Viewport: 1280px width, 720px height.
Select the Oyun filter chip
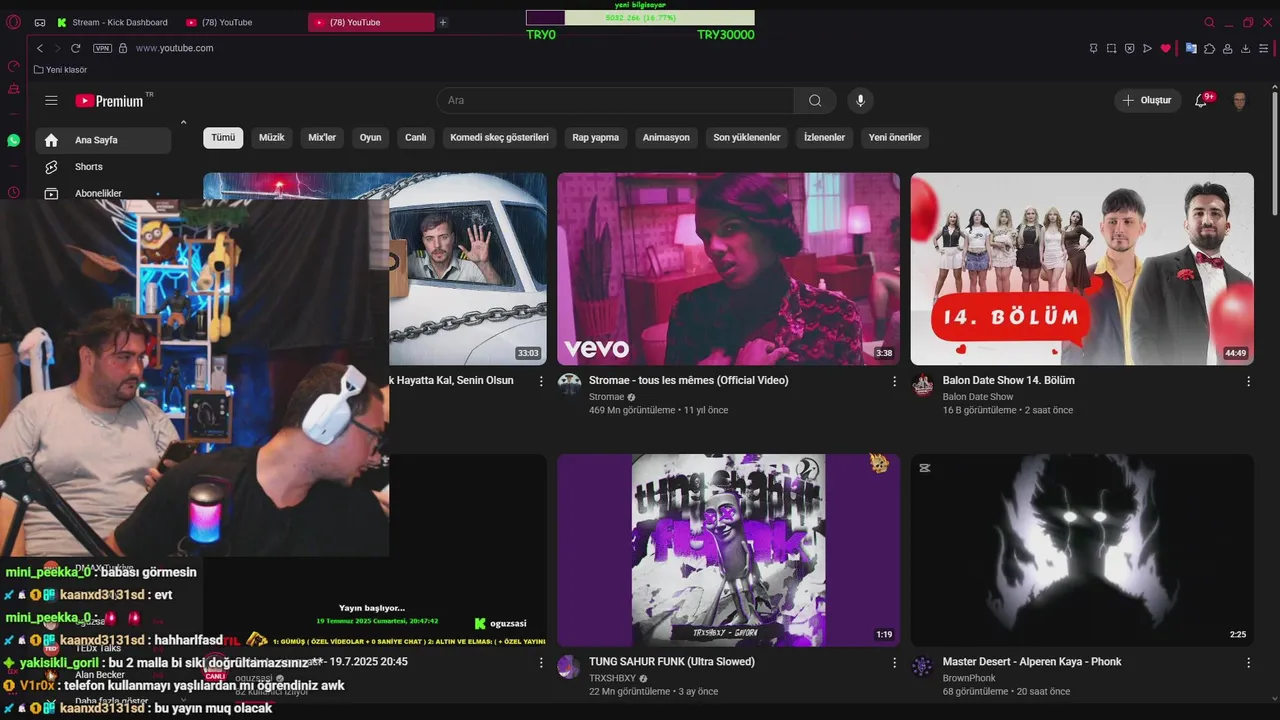(371, 137)
